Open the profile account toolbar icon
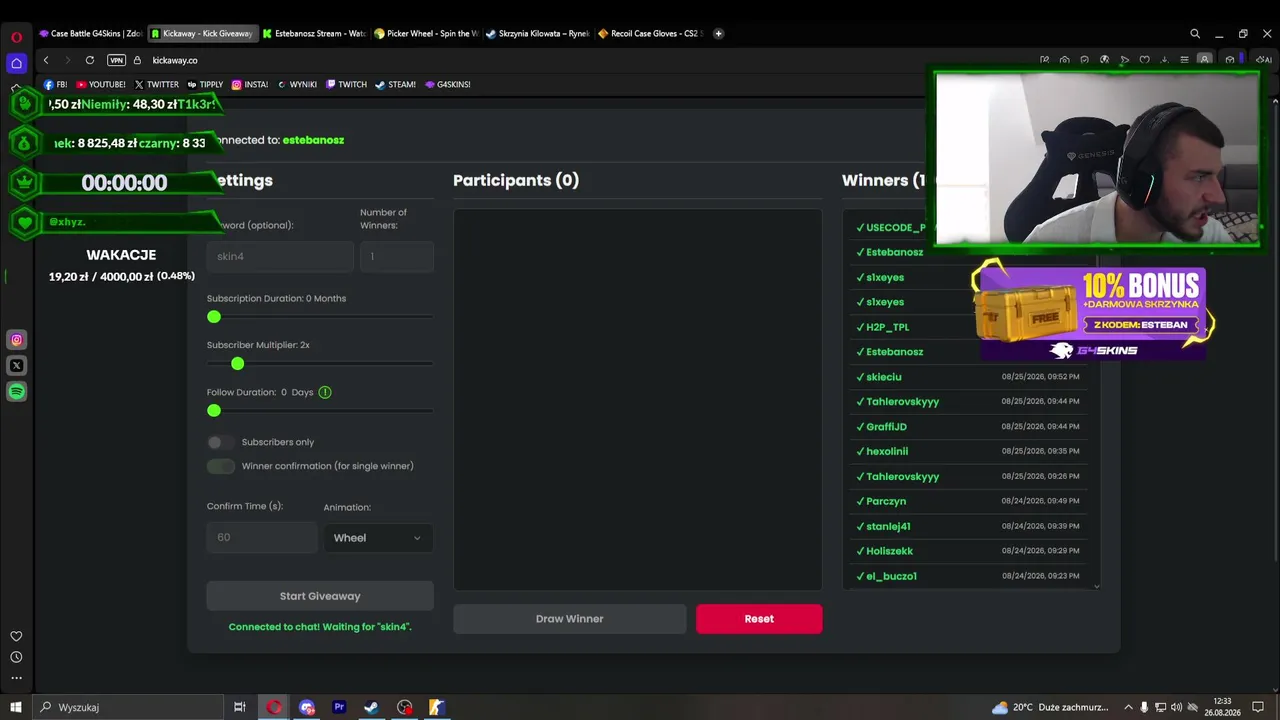 point(1204,60)
